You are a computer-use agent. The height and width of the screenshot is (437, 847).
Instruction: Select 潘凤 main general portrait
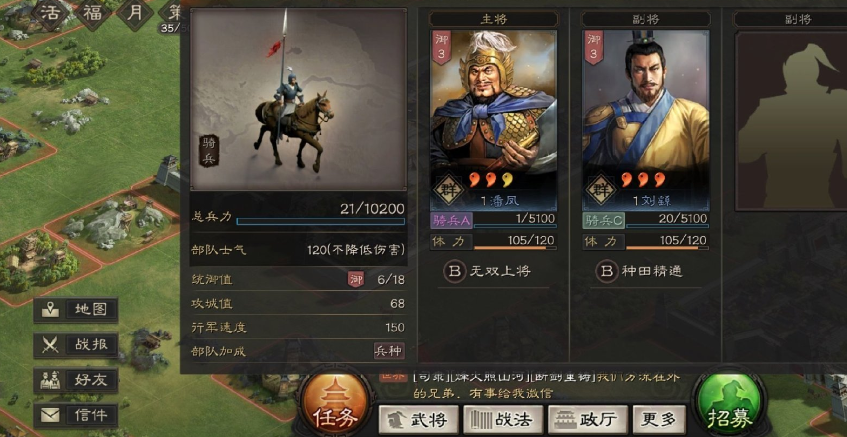(x=493, y=120)
